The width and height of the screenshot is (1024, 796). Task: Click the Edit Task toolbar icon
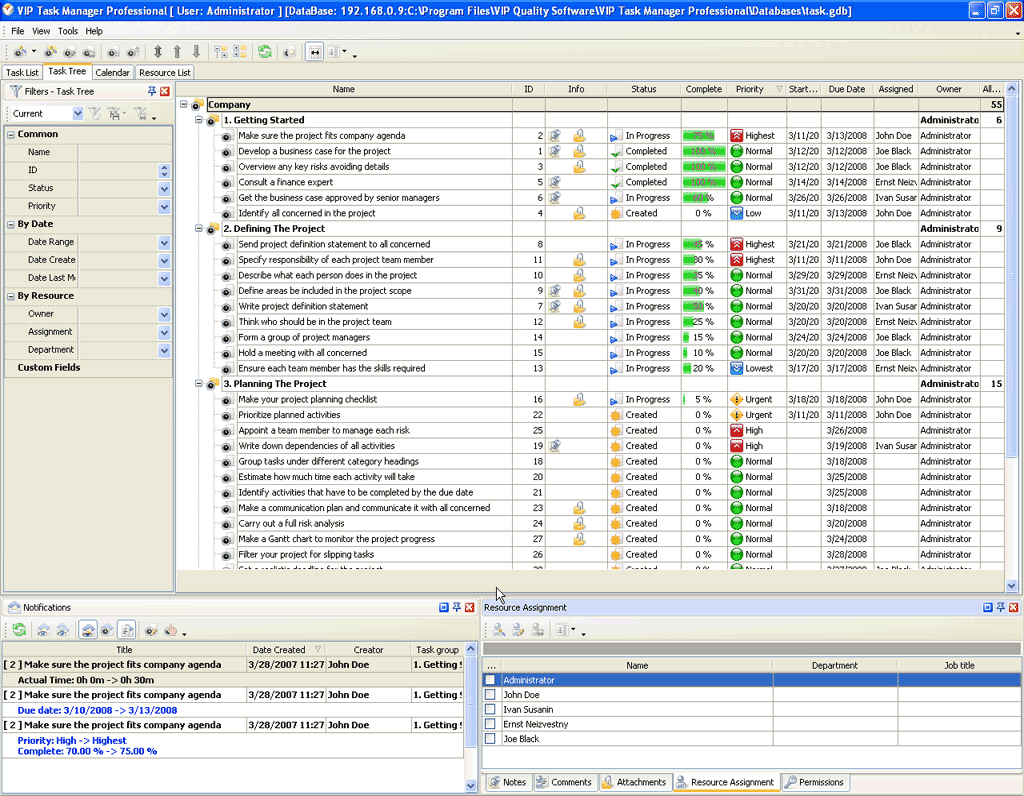(x=69, y=52)
